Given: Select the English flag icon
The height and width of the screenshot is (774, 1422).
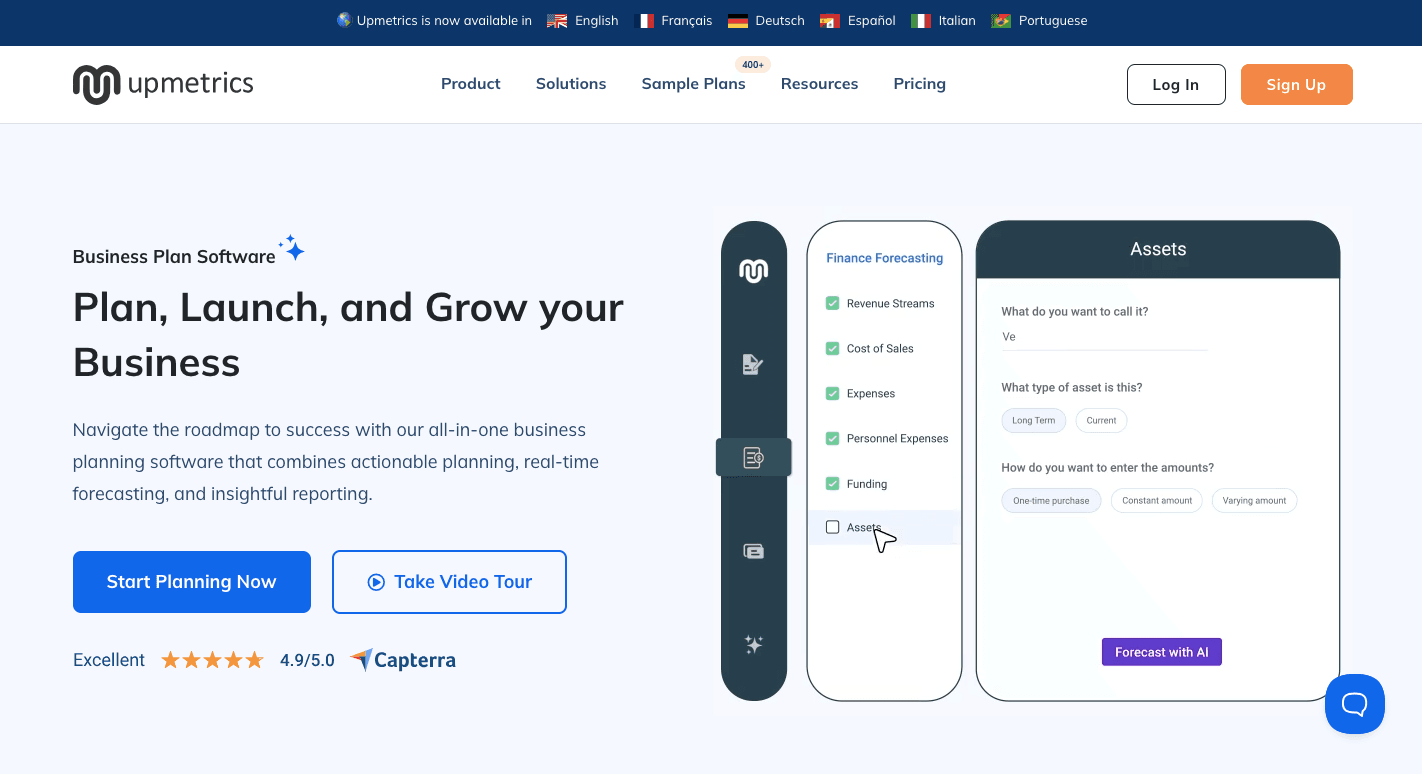Looking at the screenshot, I should pos(557,21).
